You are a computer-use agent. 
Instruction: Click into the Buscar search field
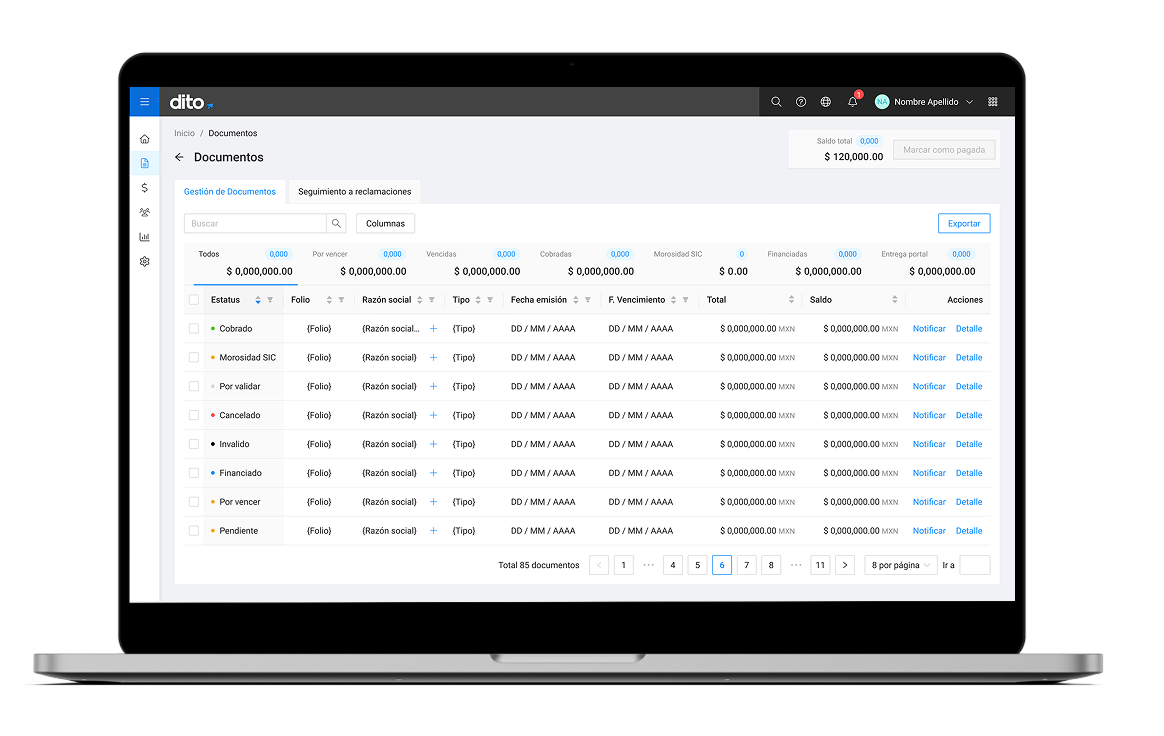[255, 224]
